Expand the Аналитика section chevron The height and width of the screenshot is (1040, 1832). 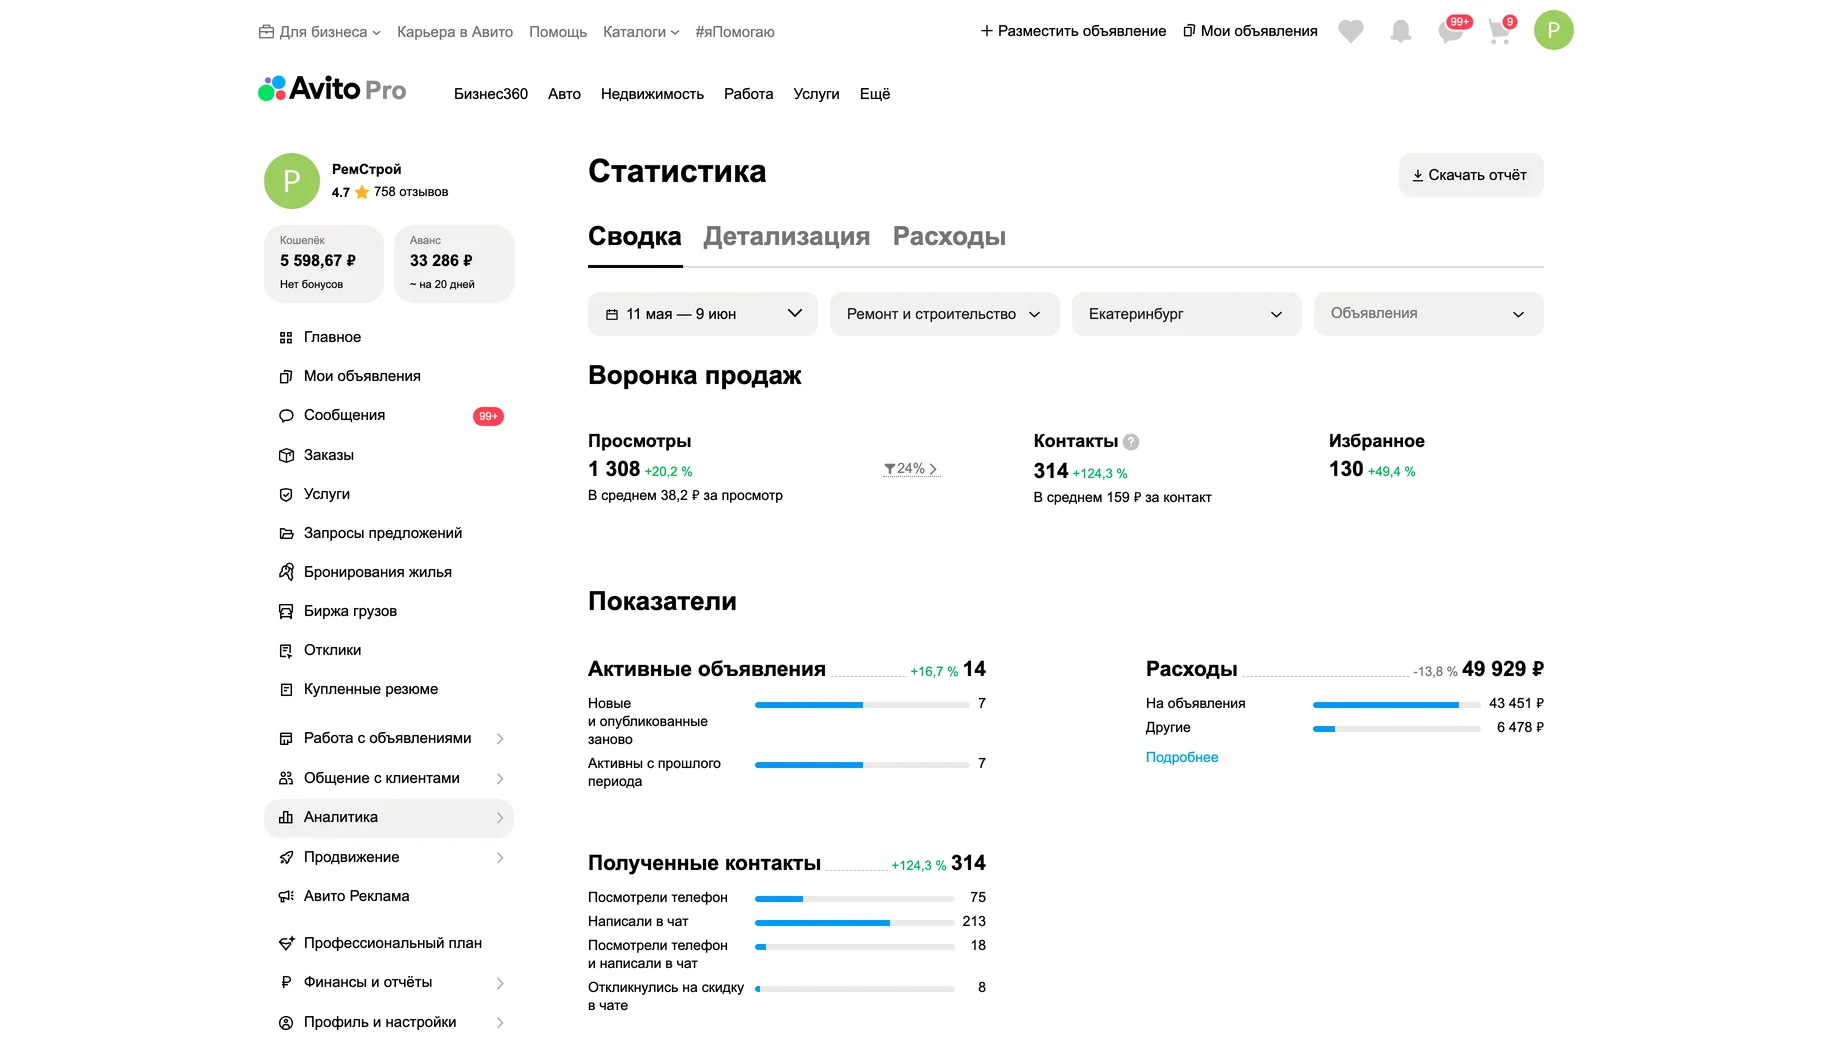point(500,818)
